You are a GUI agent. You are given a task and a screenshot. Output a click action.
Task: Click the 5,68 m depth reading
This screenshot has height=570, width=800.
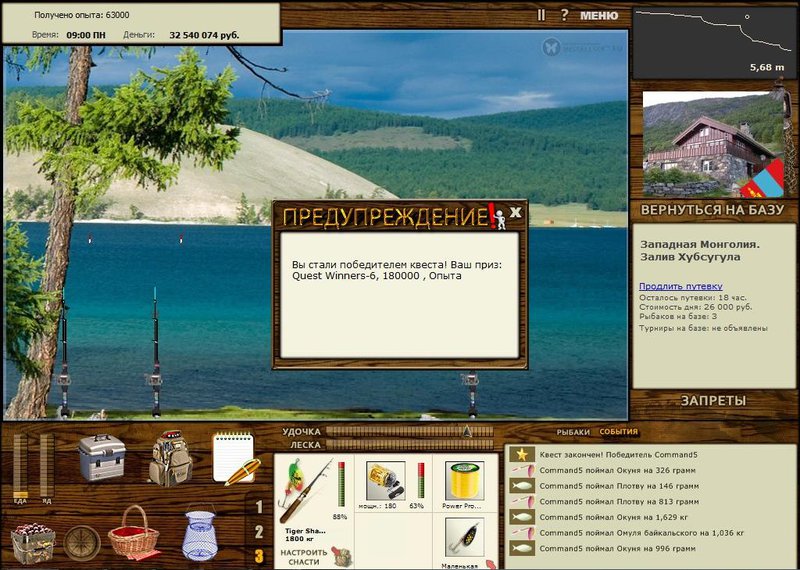(767, 67)
